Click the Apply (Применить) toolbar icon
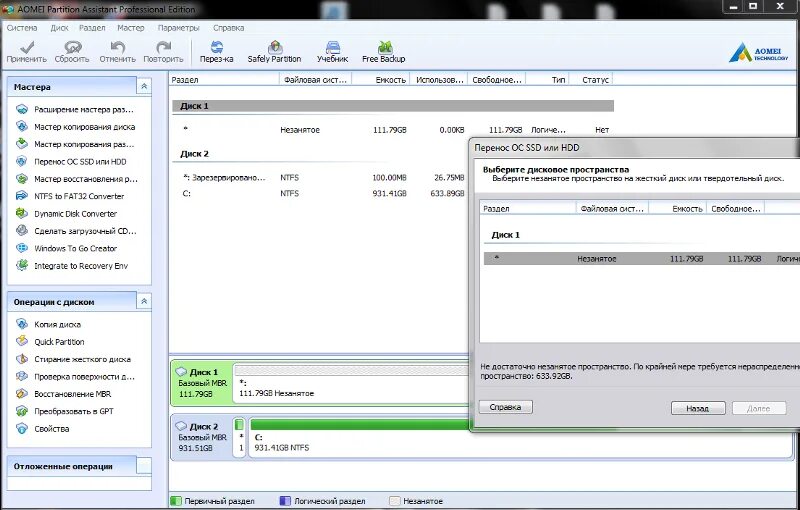 tap(27, 47)
